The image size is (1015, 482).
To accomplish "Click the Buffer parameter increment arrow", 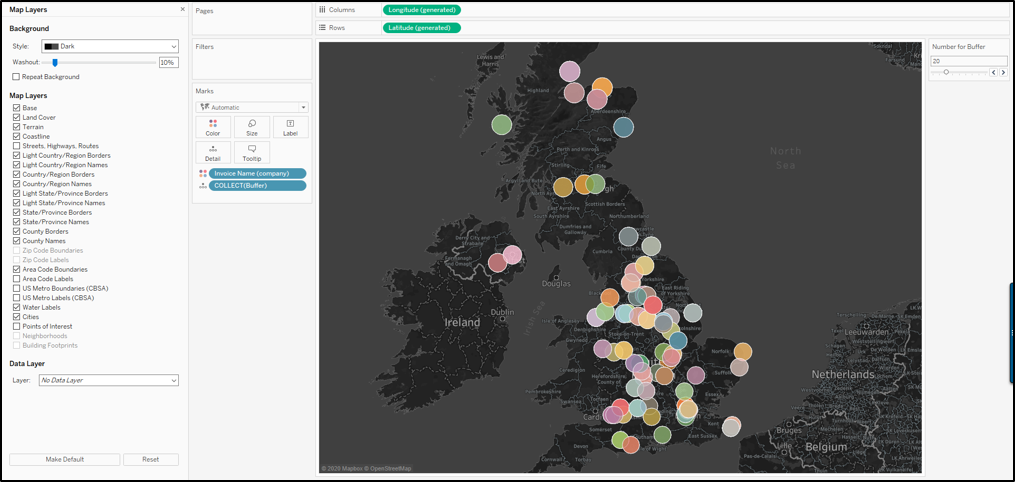I will click(1003, 73).
